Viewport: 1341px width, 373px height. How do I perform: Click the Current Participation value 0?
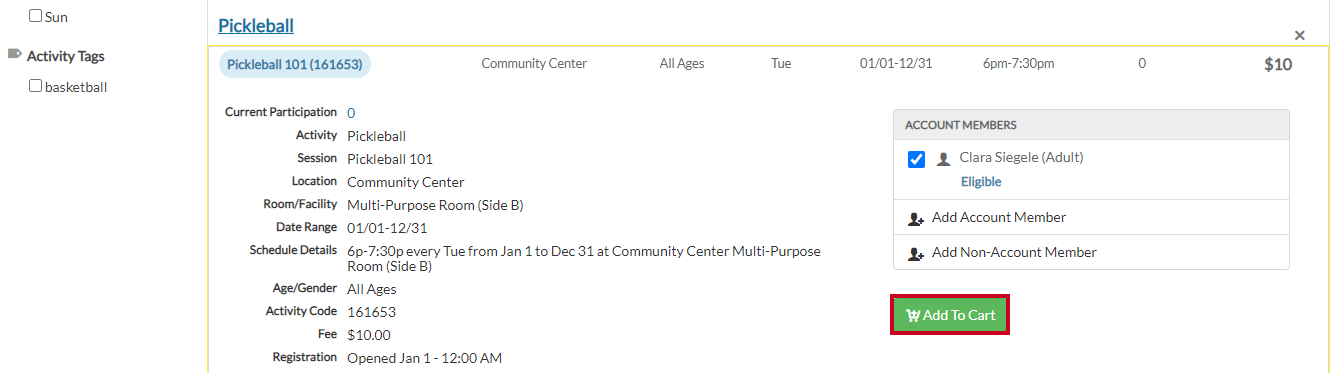click(x=351, y=113)
